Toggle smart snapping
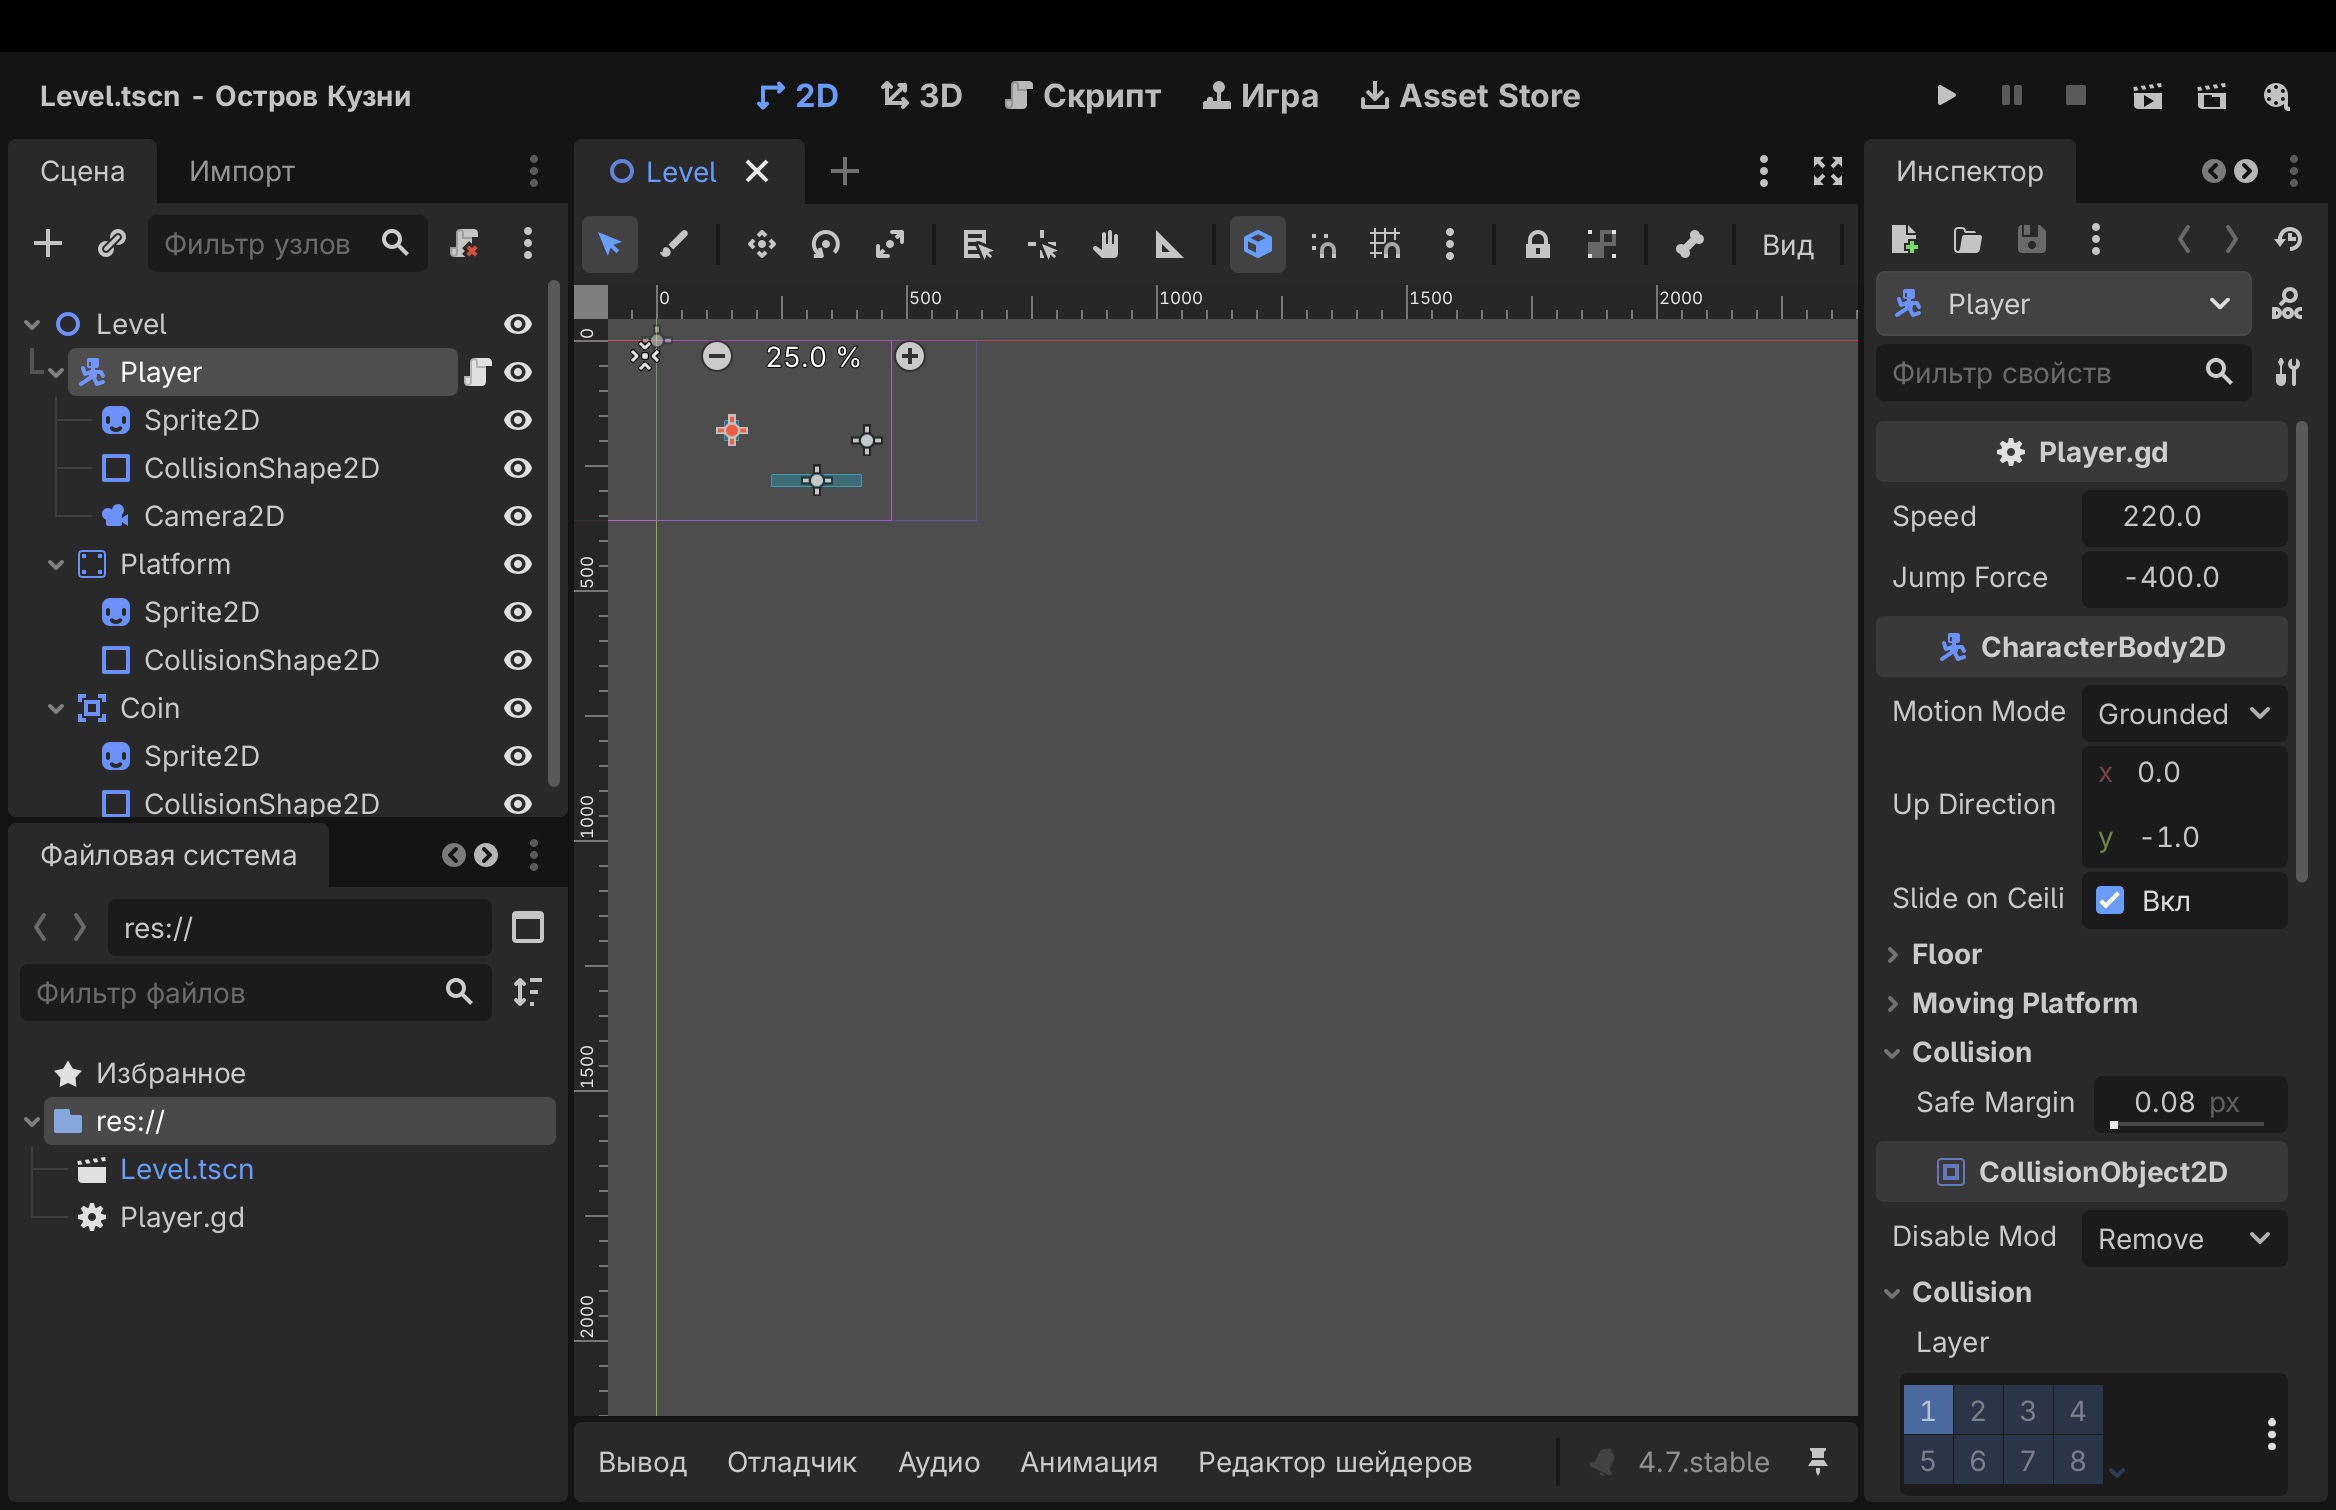Screen dimensions: 2336x1510 (x=1323, y=244)
